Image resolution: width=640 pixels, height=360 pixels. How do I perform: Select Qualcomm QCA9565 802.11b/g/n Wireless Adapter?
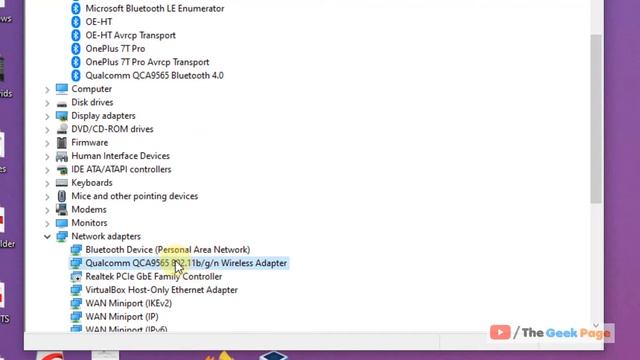point(186,263)
